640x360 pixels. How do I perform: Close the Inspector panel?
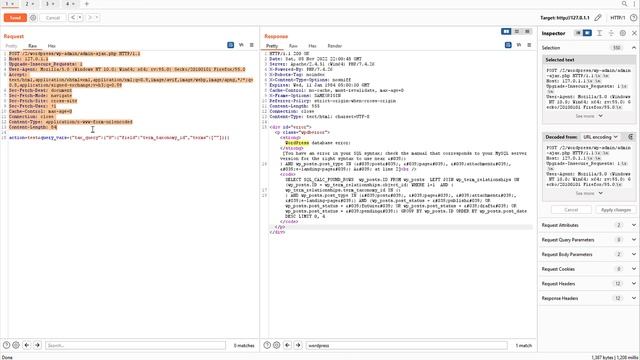click(x=634, y=33)
